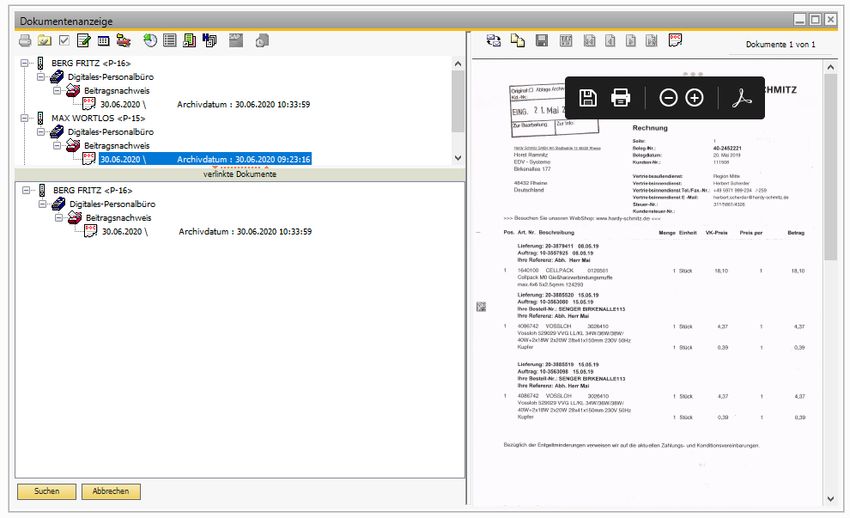Image resolution: width=850 pixels, height=518 pixels.
Task: Click the greyed page layout viewer icon
Action: point(566,41)
